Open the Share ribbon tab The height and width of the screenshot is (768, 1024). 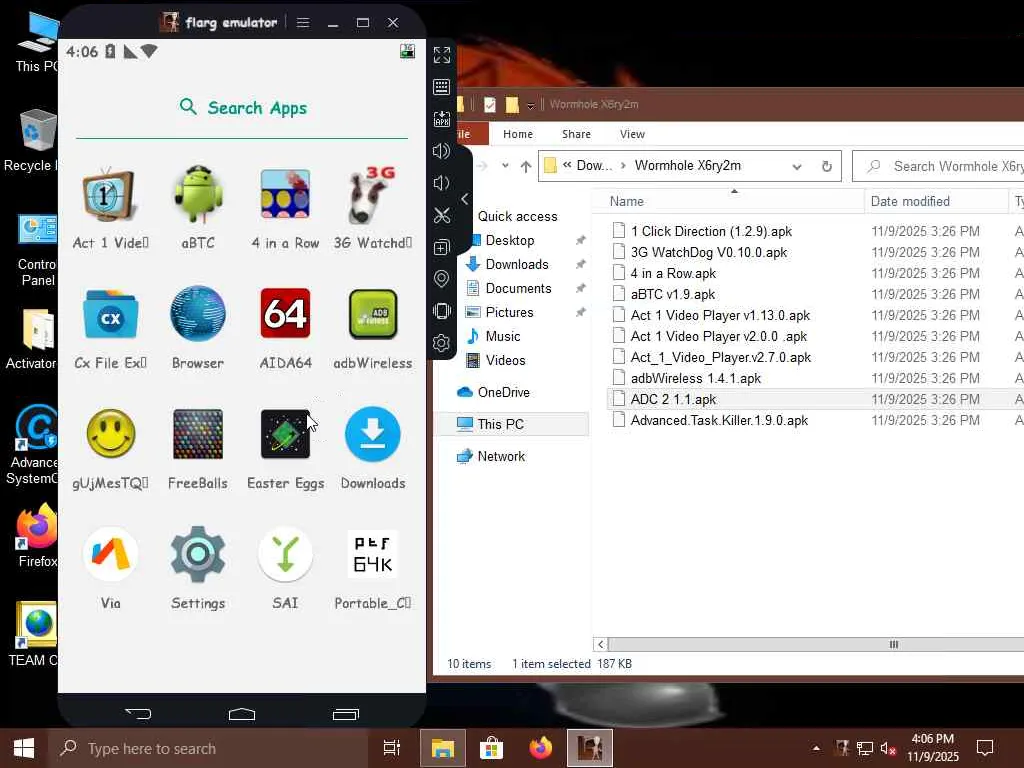(576, 134)
